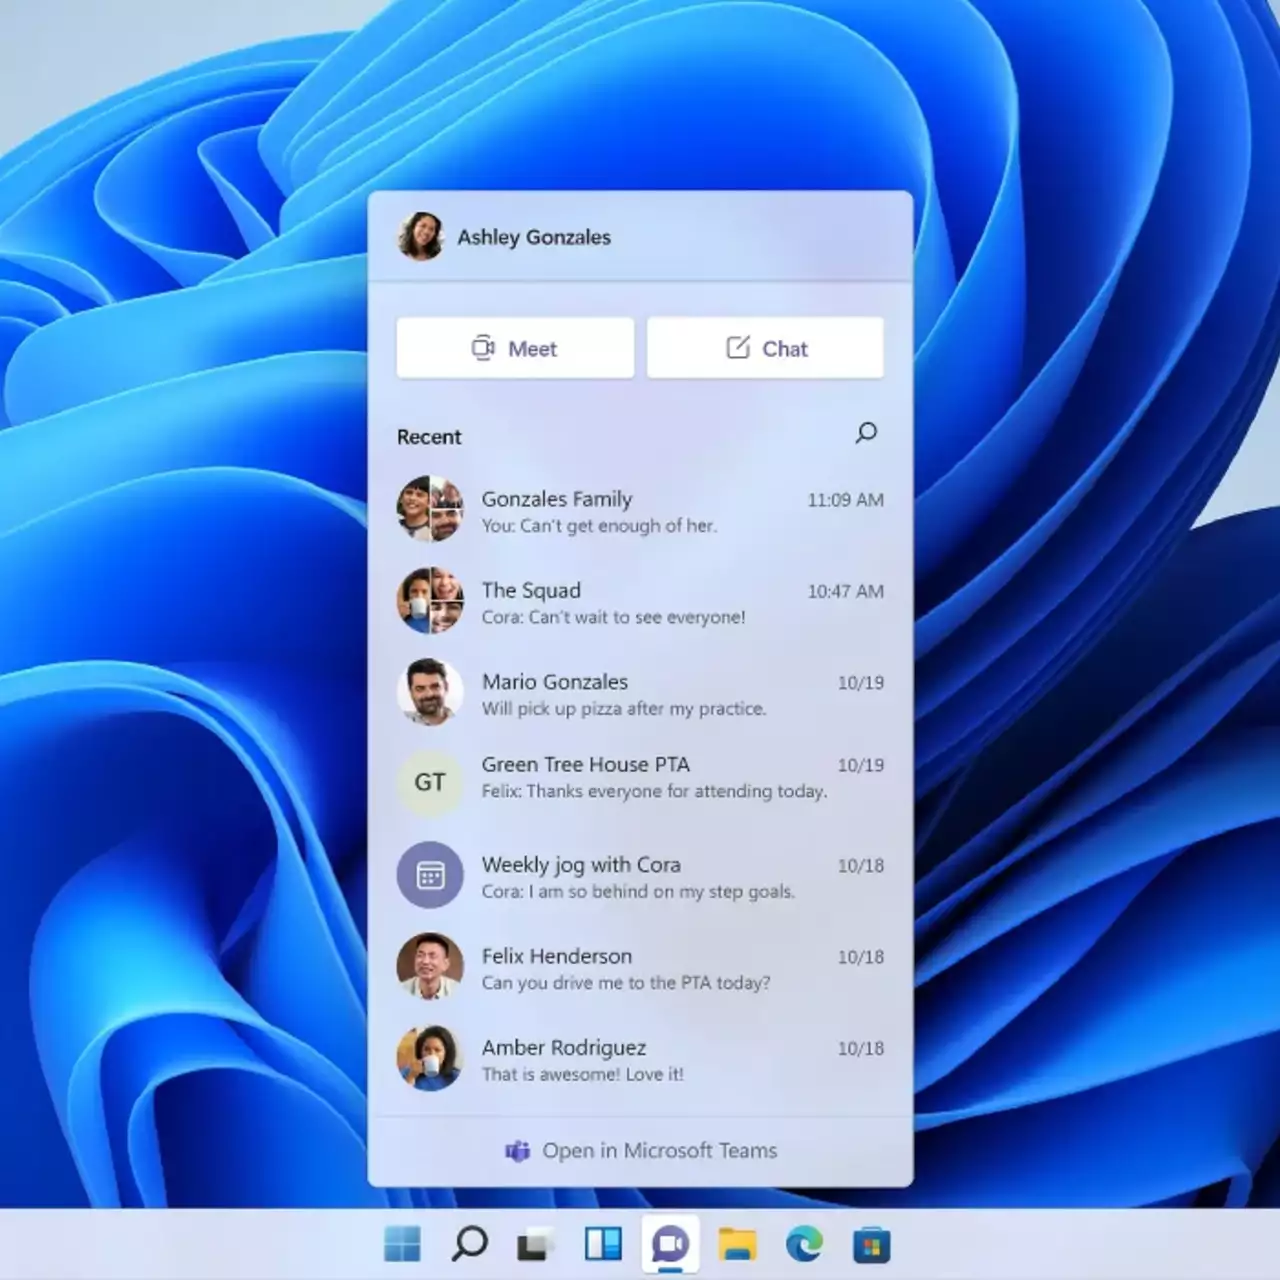Start a new Chat
1280x1280 pixels.
(x=765, y=348)
